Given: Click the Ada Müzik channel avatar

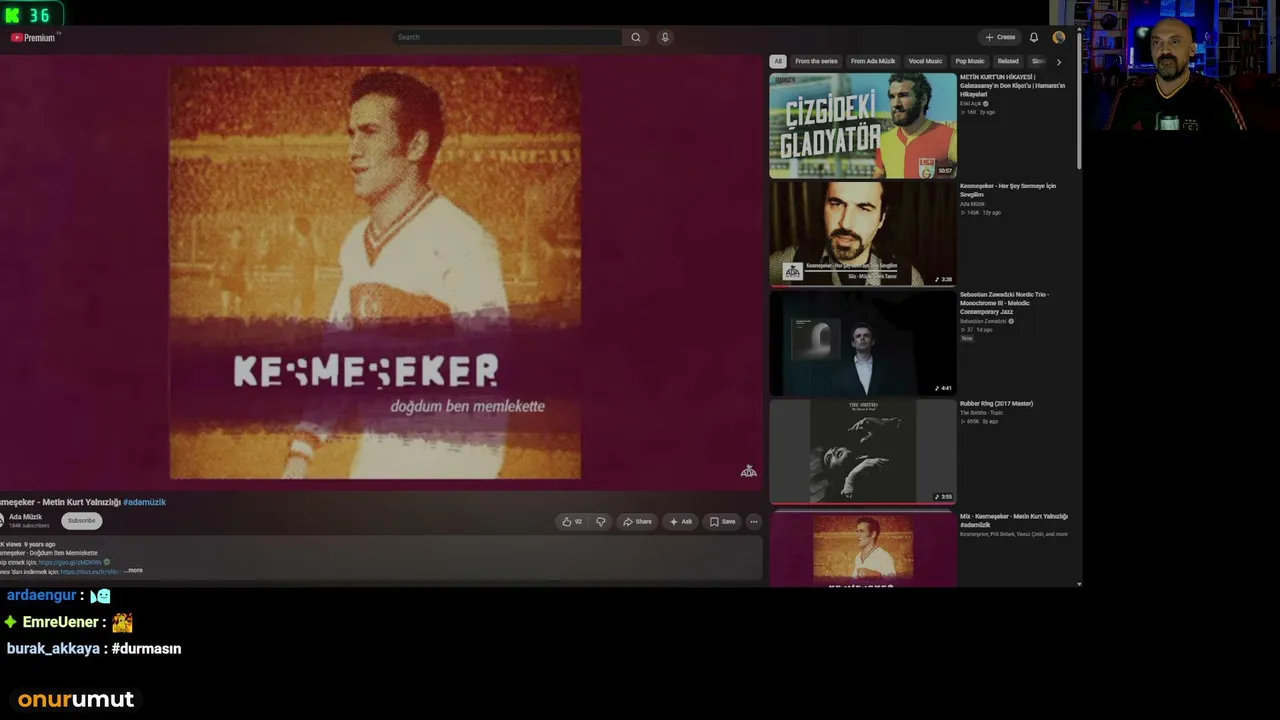Looking at the screenshot, I should point(1,521).
